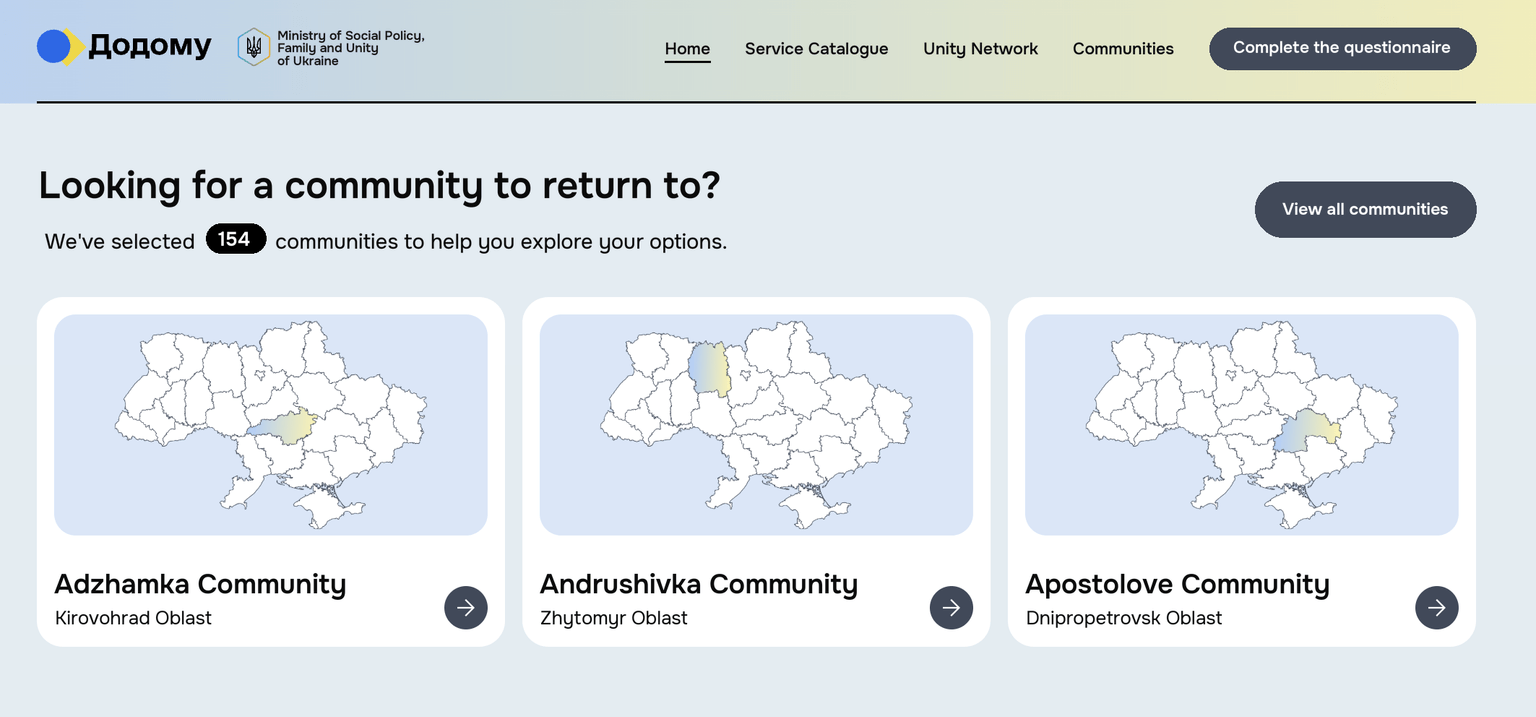Click the Ministry of Social Policy emblem
Screen dimensions: 1536x717
[x=253, y=47]
